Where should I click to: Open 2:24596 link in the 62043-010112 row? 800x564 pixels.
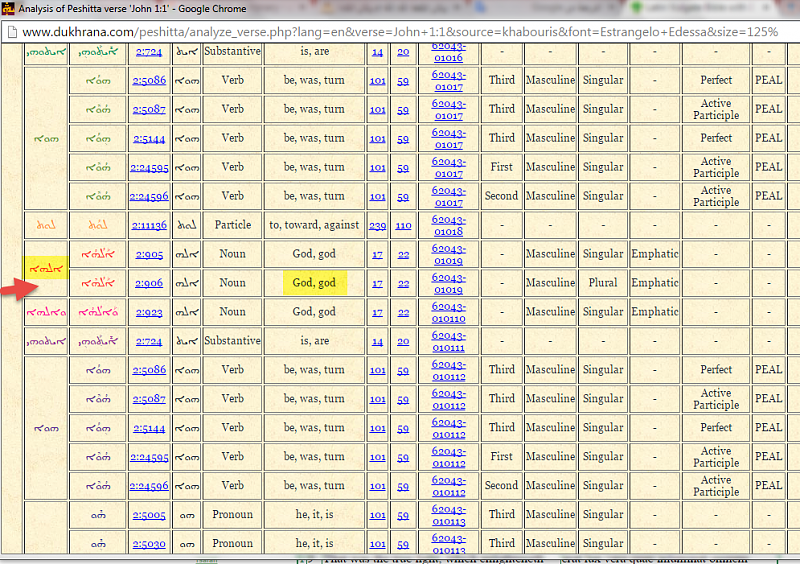[149, 486]
